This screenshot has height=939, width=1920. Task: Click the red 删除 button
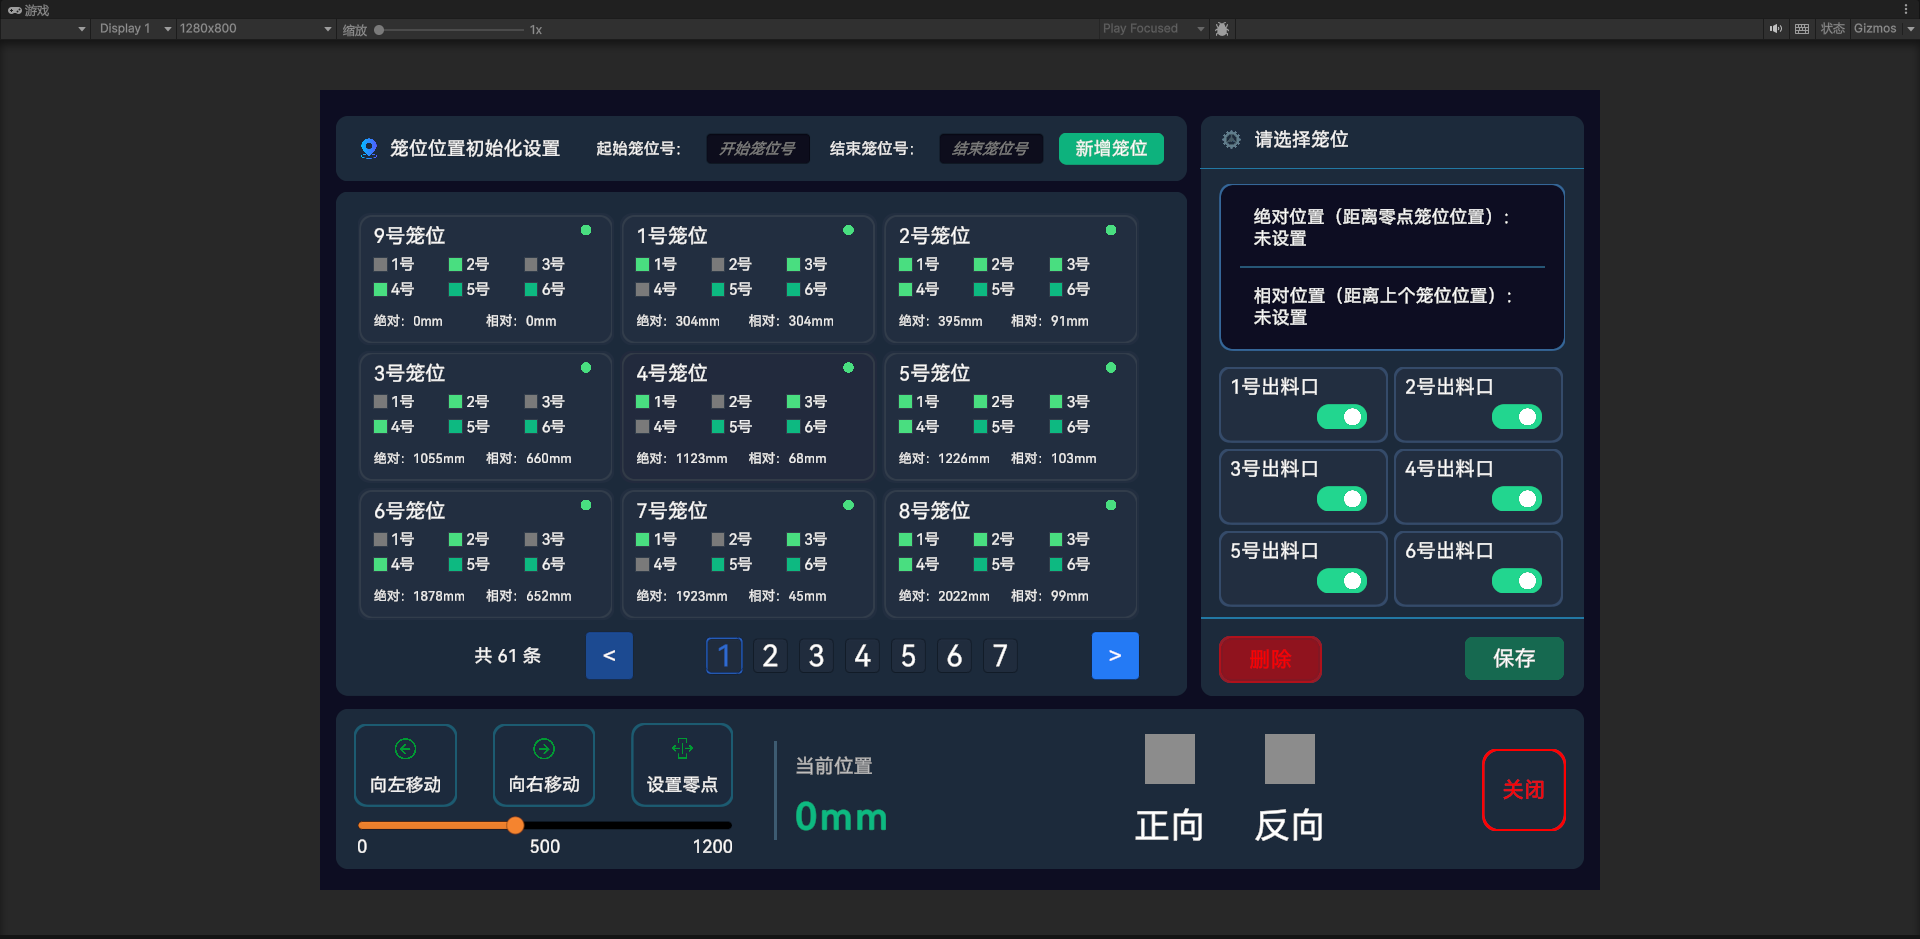1270,659
